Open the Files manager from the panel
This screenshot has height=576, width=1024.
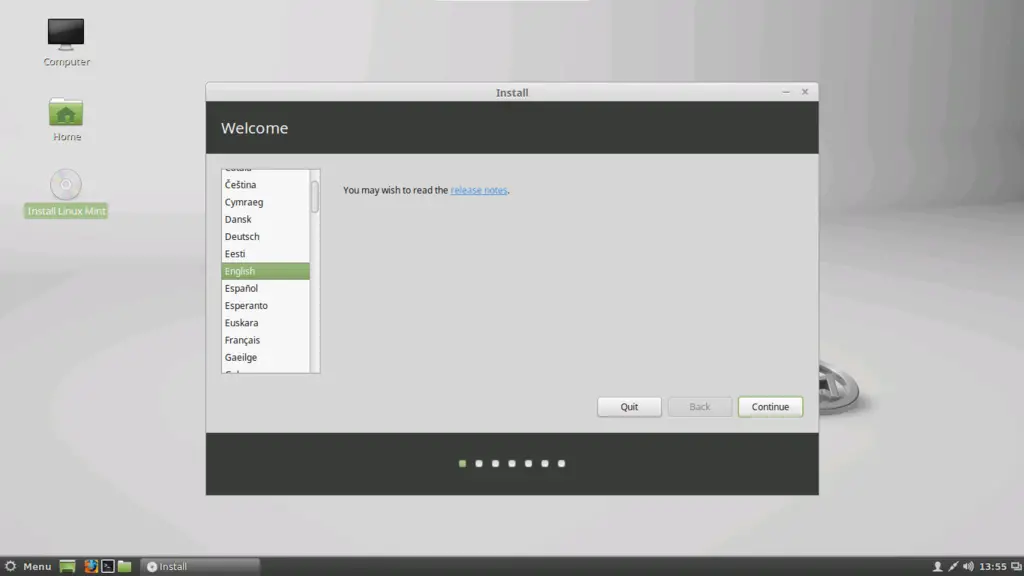pyautogui.click(x=125, y=566)
